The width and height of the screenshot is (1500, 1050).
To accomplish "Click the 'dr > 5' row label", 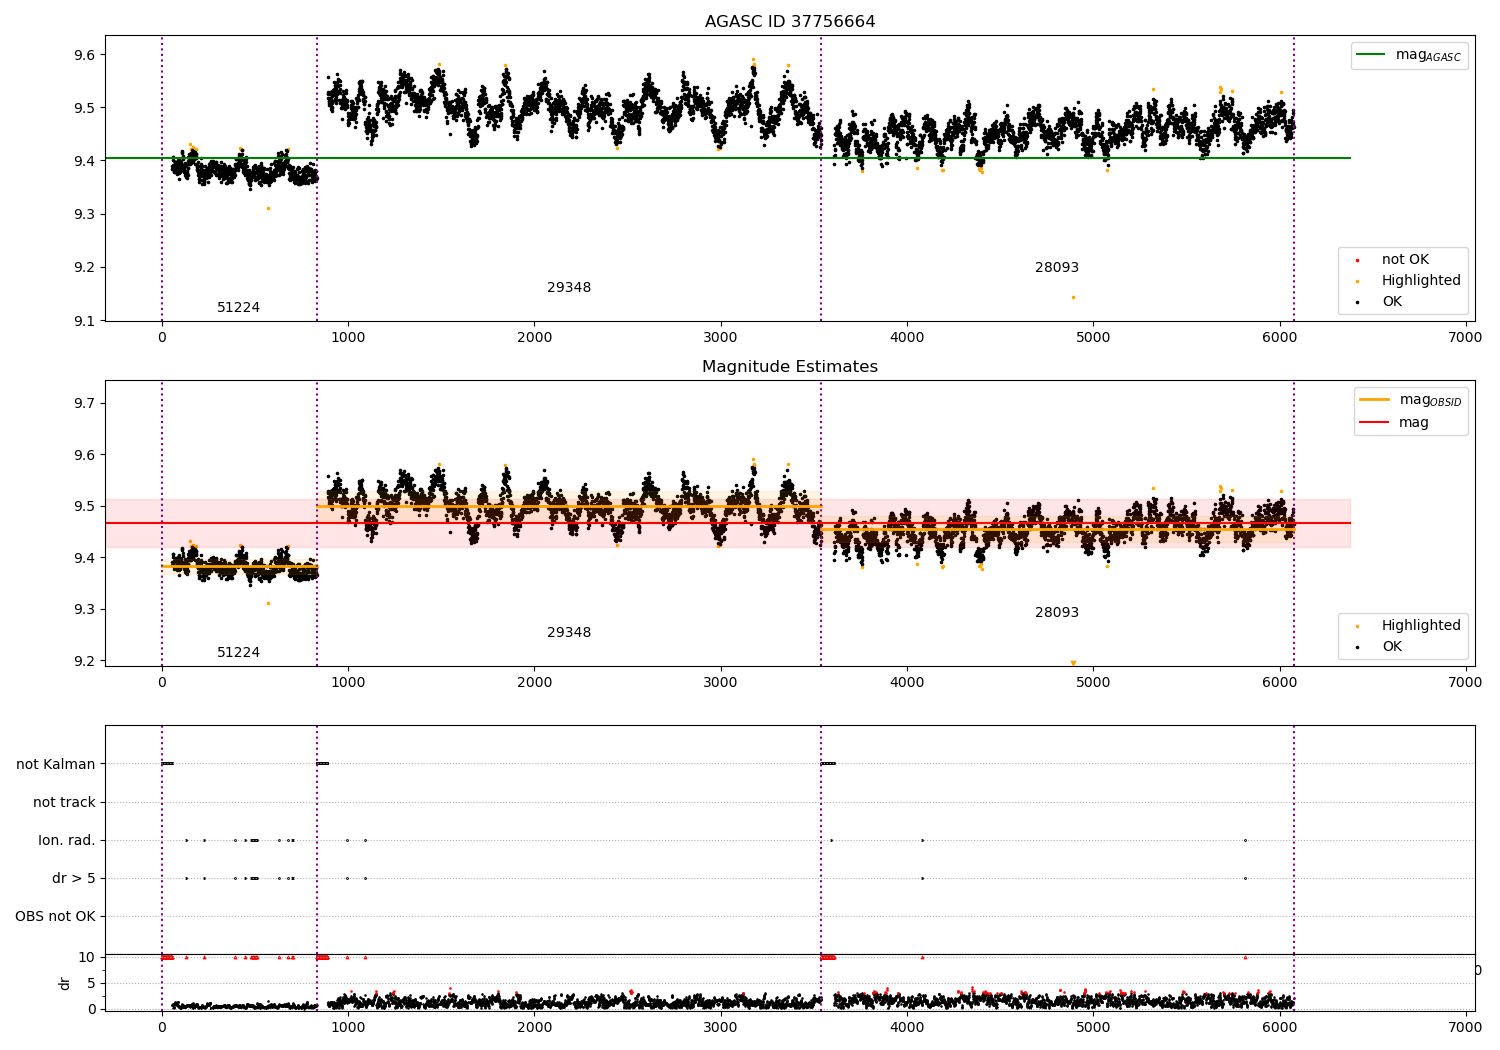I will [x=74, y=879].
